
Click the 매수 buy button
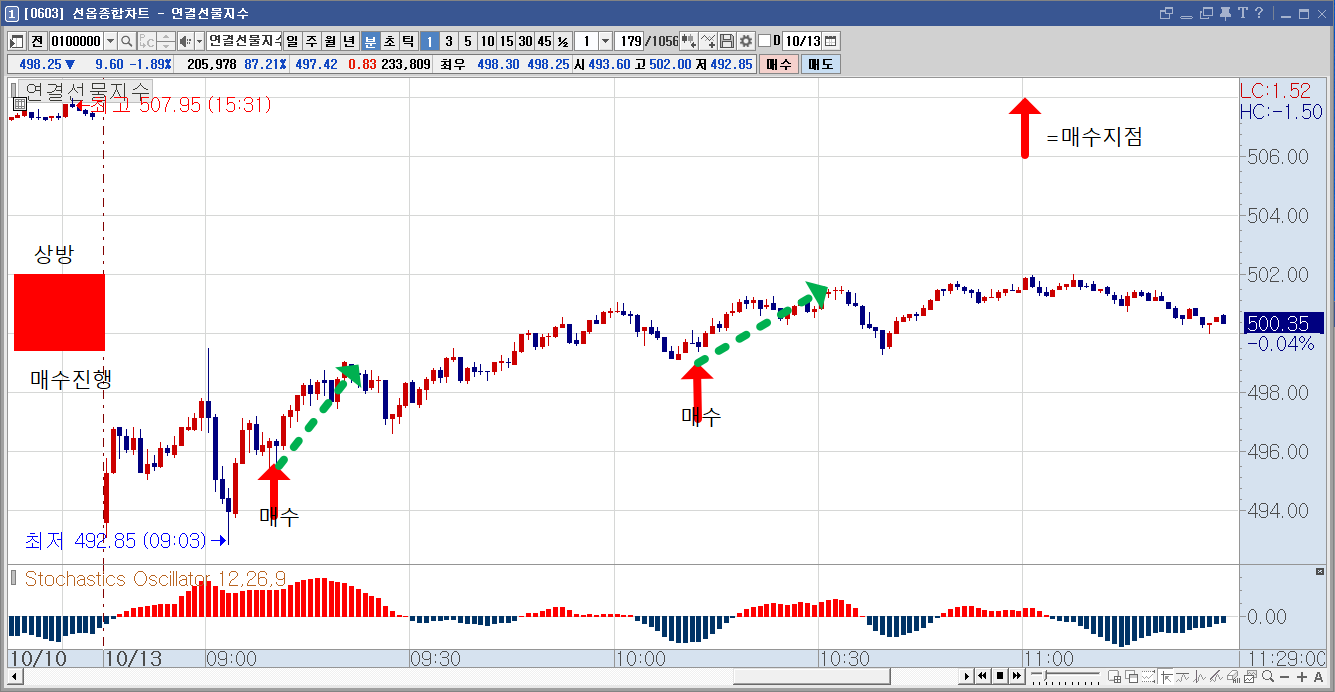click(779, 64)
